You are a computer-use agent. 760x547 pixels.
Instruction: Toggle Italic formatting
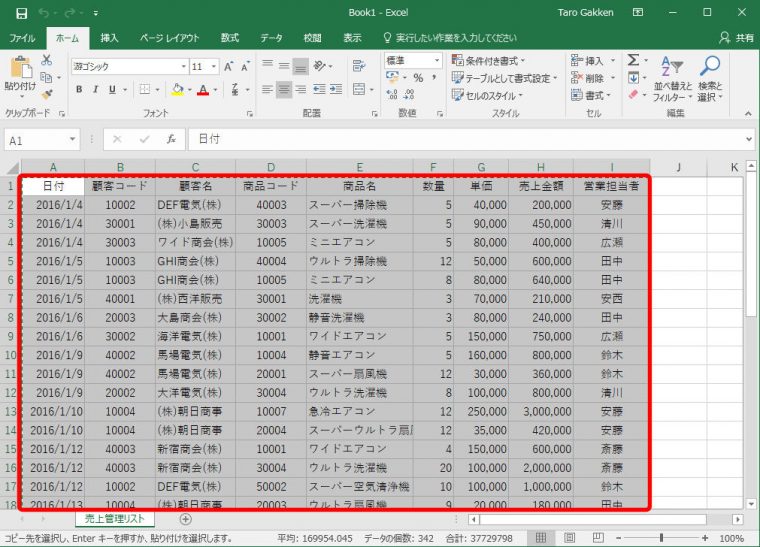click(x=95, y=90)
